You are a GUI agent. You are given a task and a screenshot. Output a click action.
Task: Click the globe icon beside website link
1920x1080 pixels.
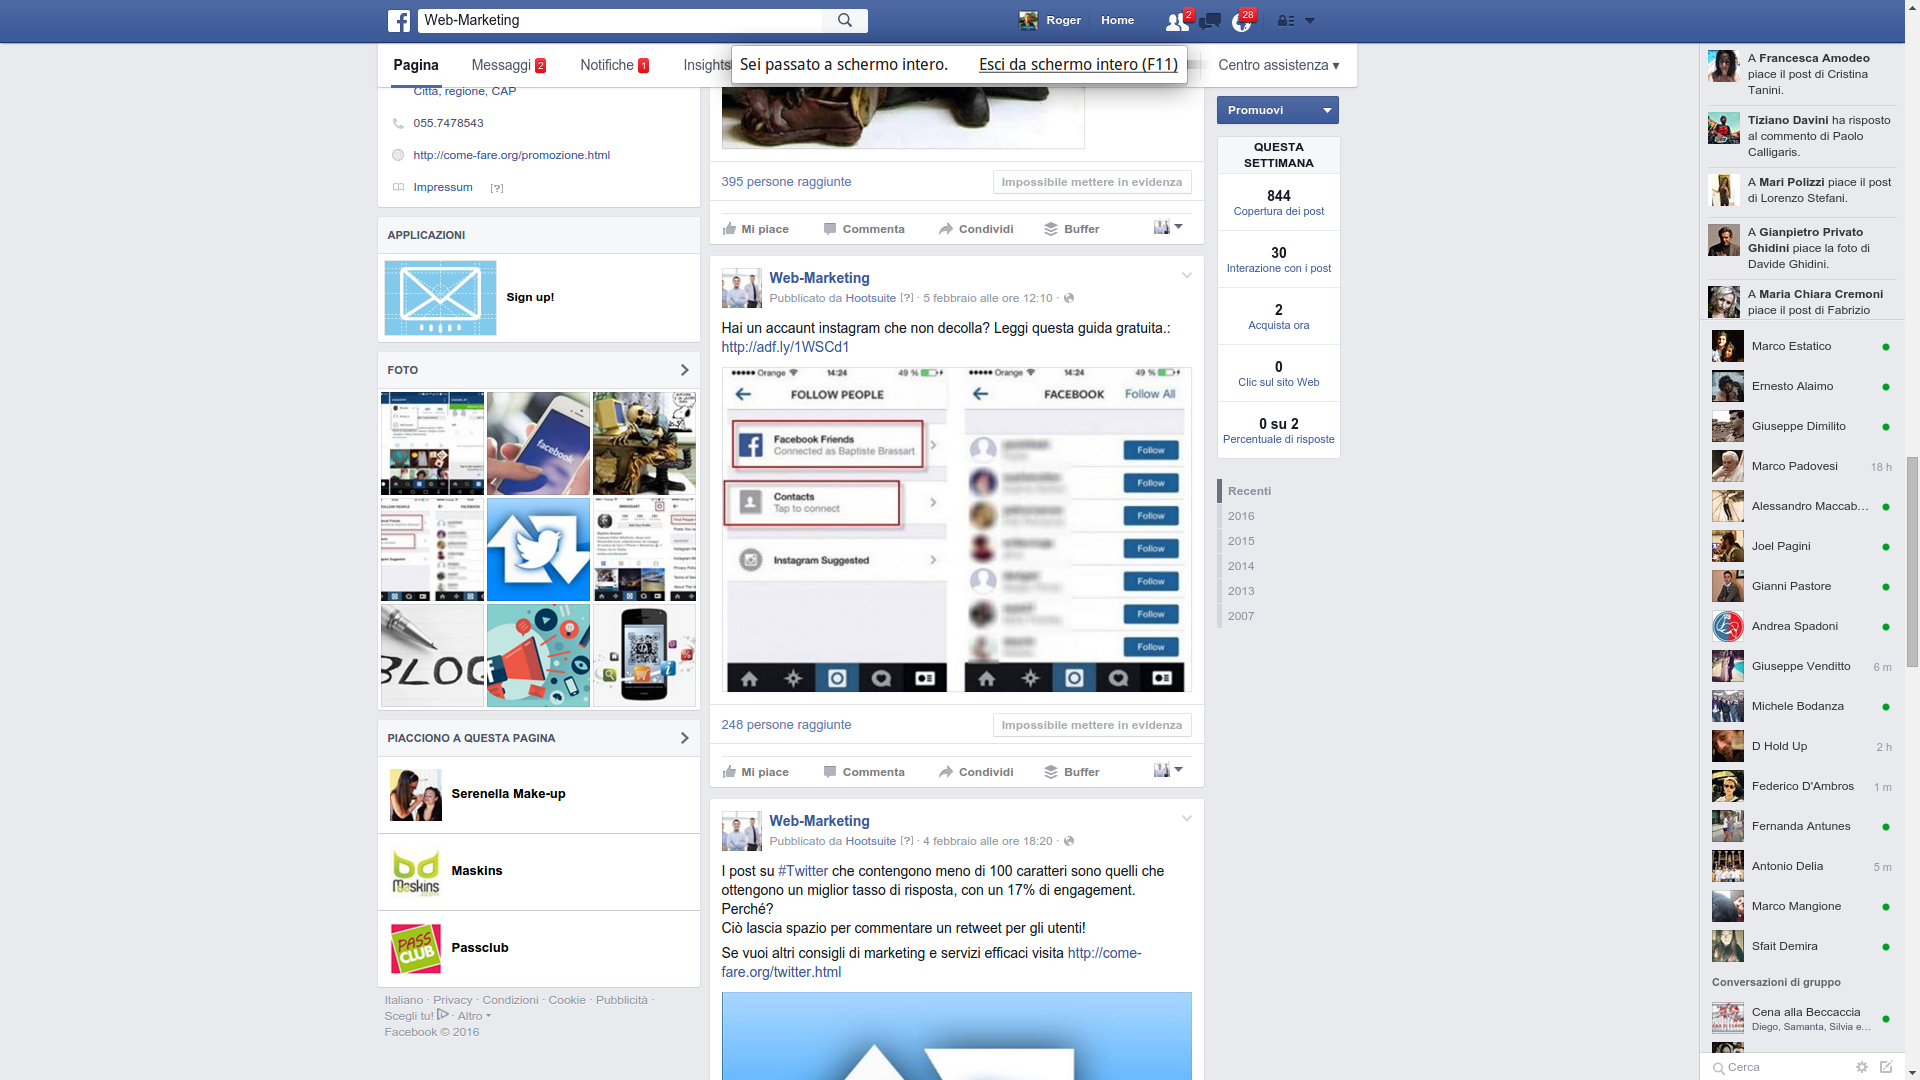click(398, 156)
